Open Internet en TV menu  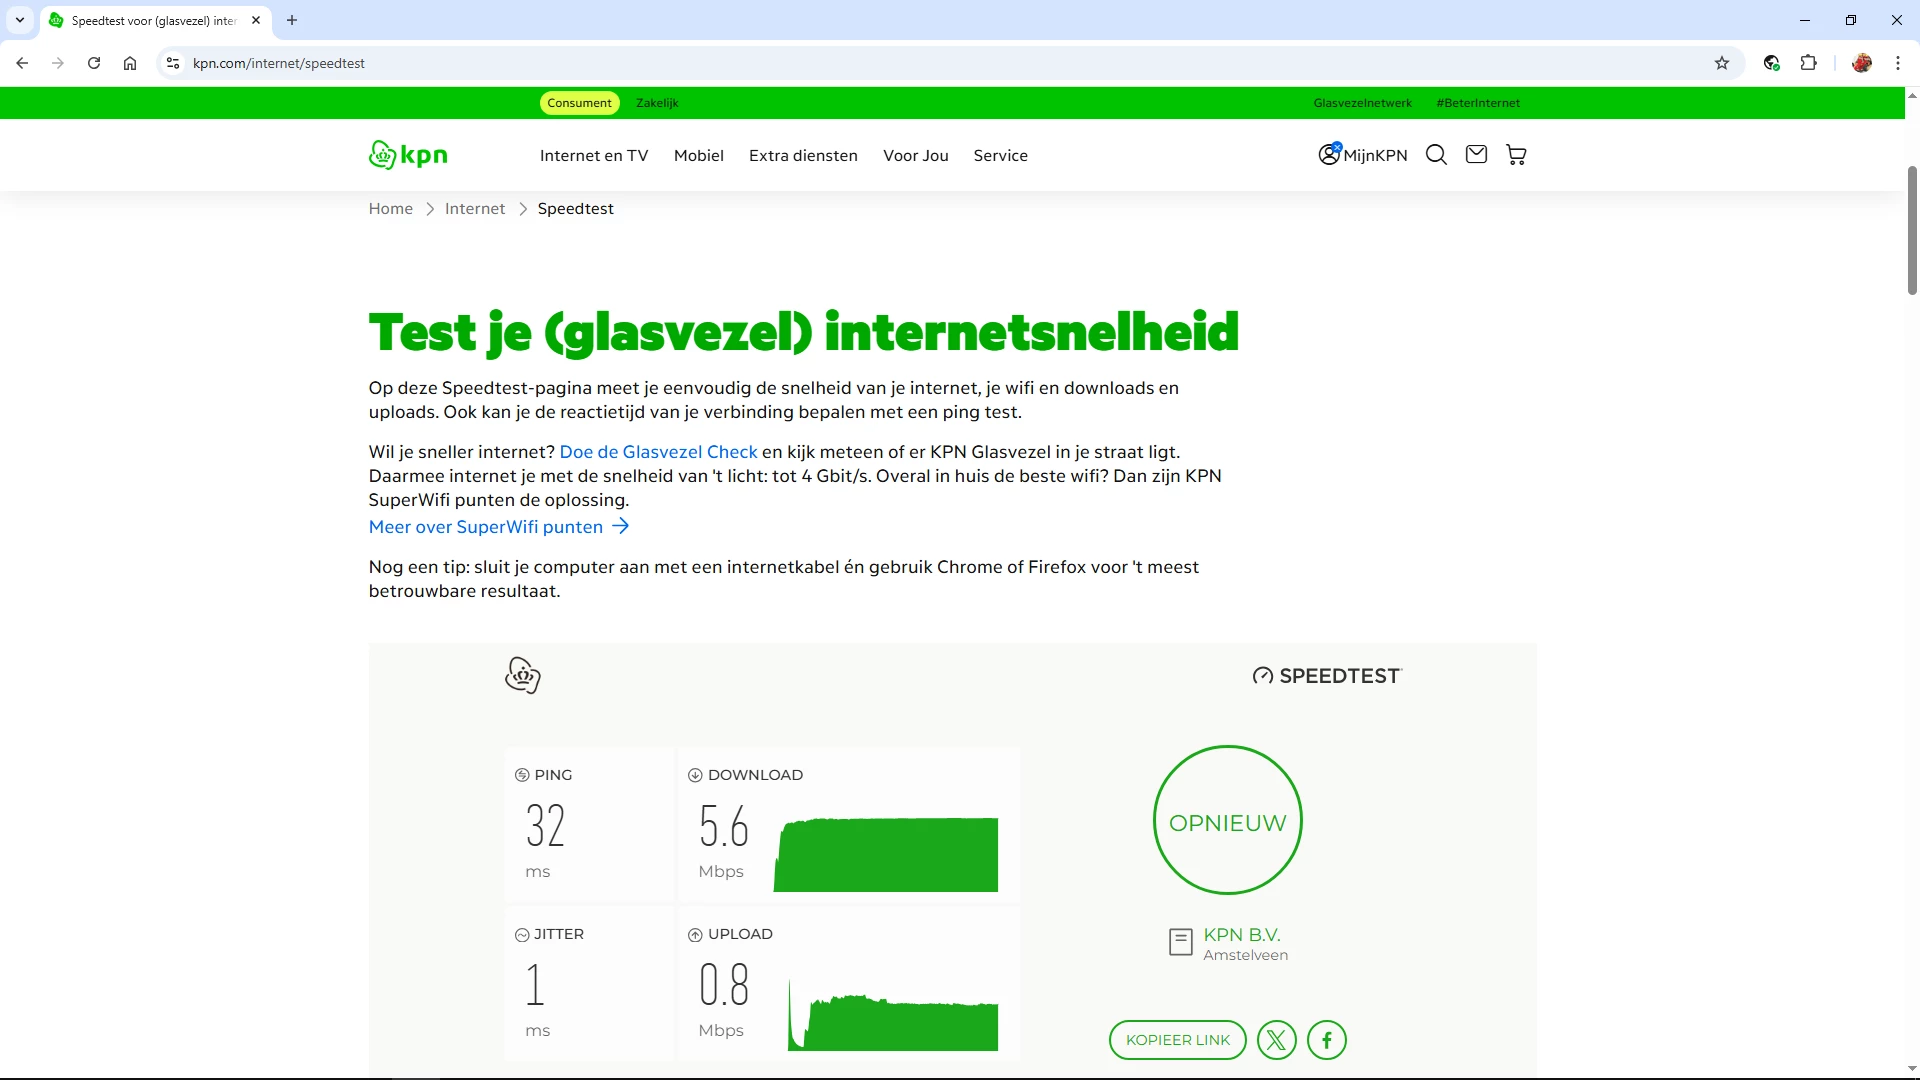594,156
